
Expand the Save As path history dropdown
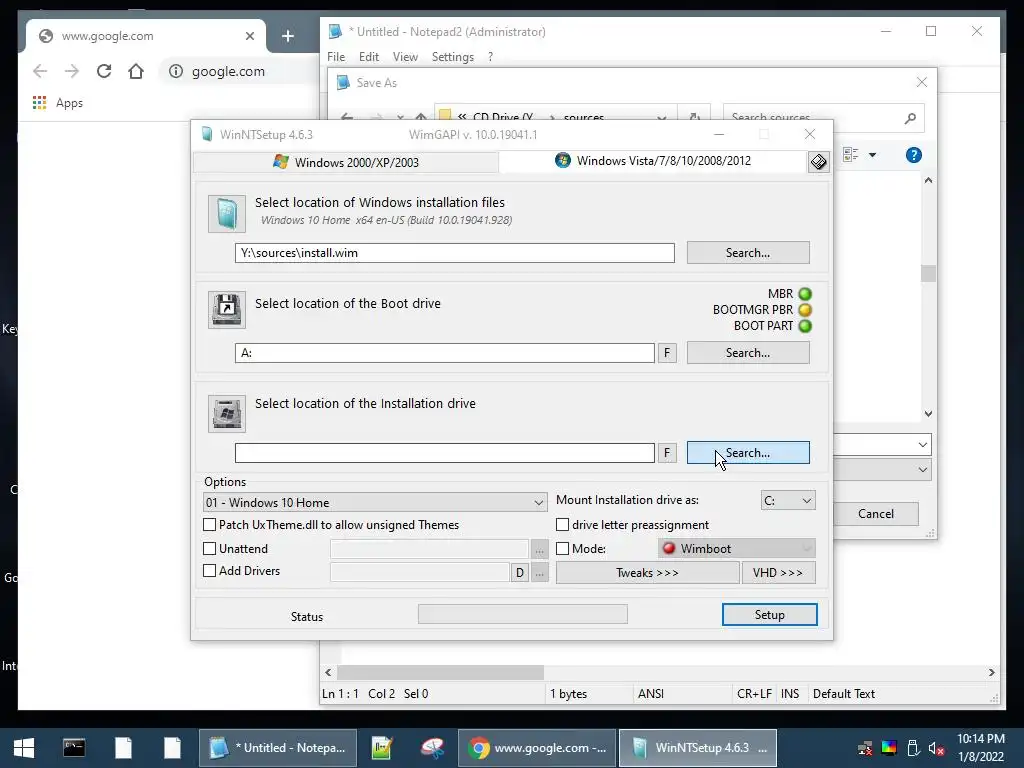click(662, 118)
